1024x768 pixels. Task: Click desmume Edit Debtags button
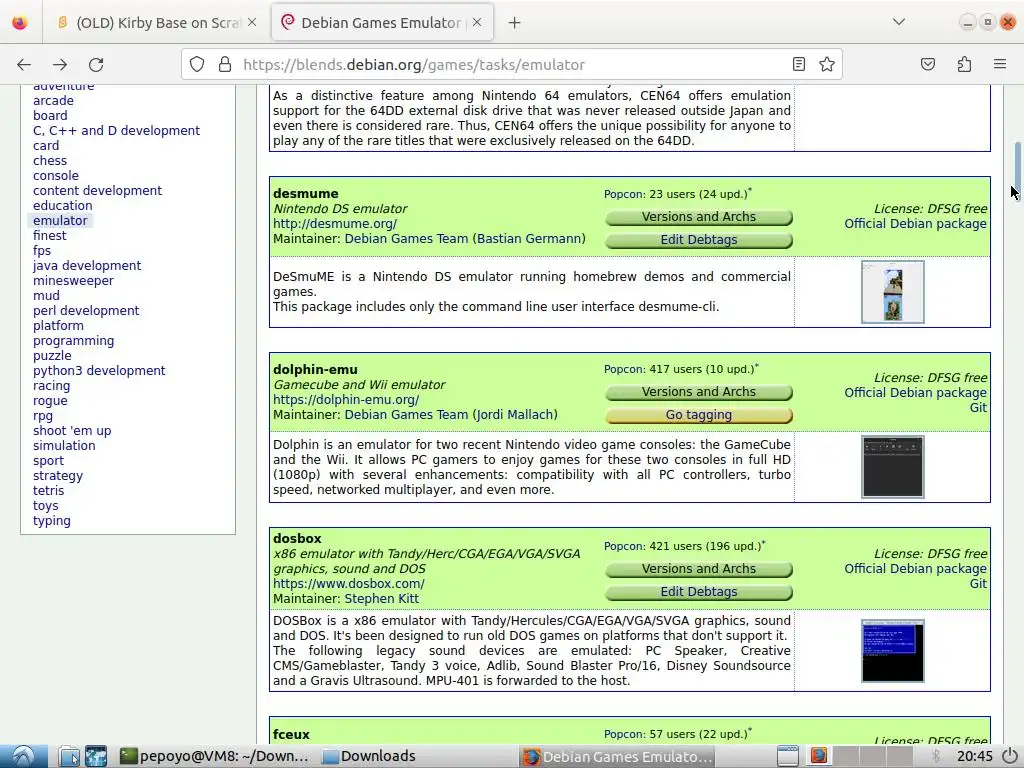click(x=699, y=240)
